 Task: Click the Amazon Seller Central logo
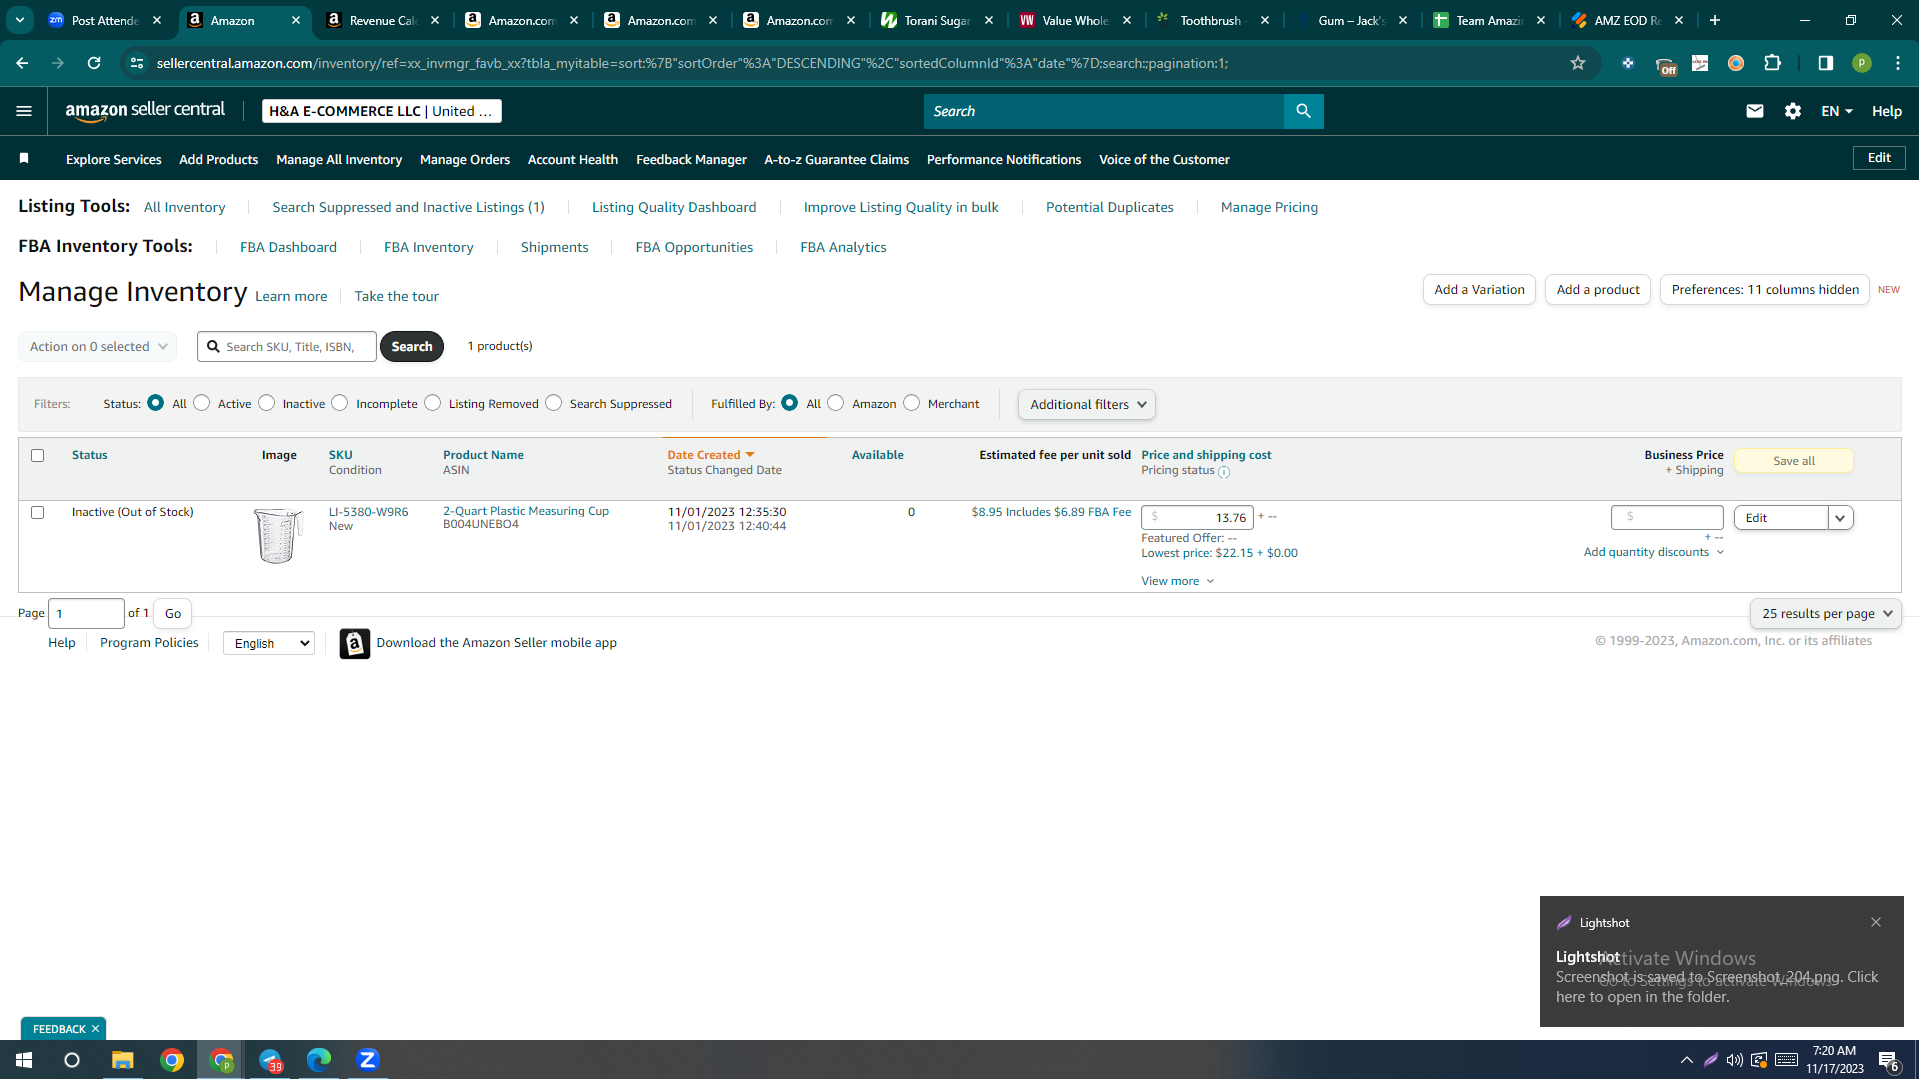click(x=145, y=111)
